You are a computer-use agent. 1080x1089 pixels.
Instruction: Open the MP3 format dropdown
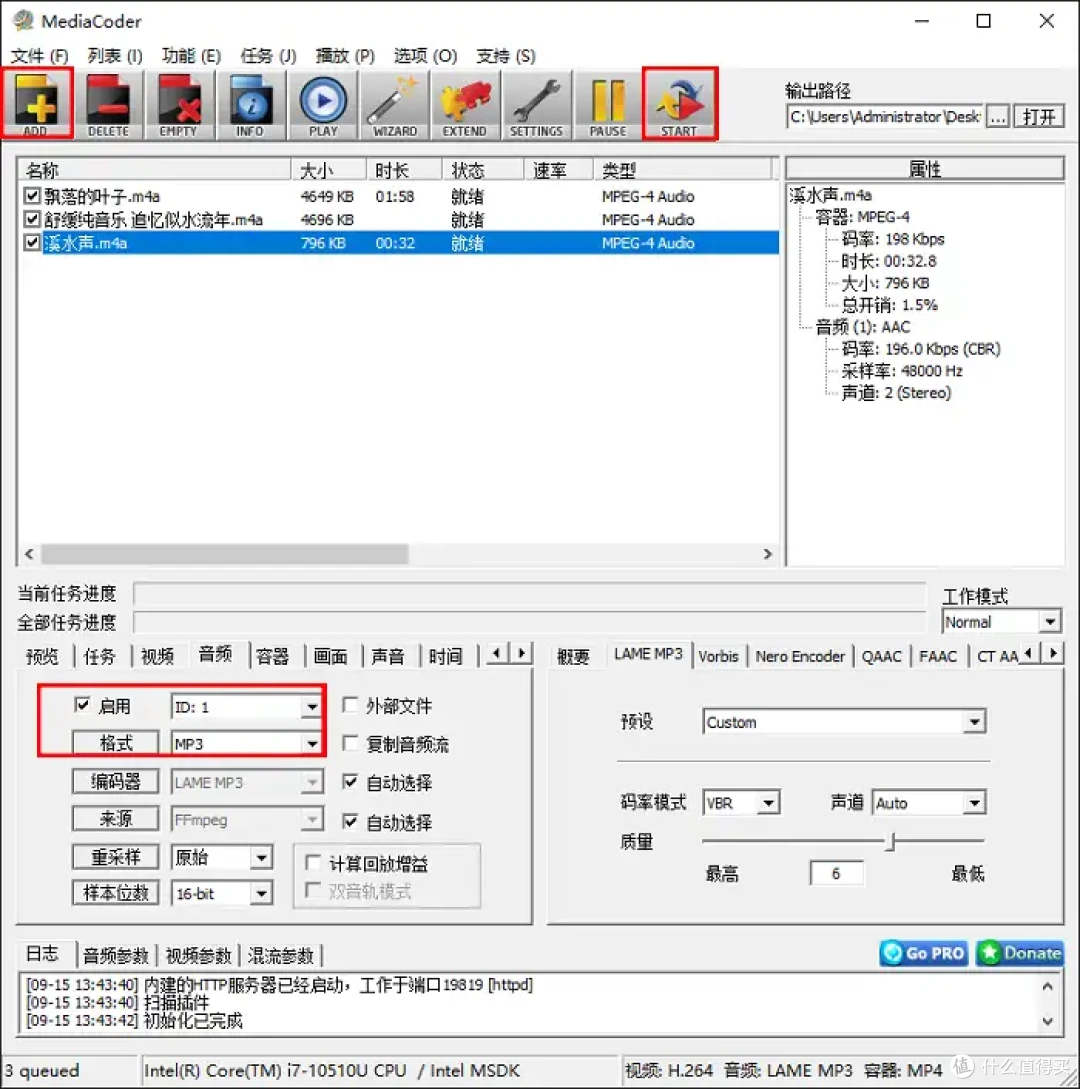pyautogui.click(x=247, y=744)
